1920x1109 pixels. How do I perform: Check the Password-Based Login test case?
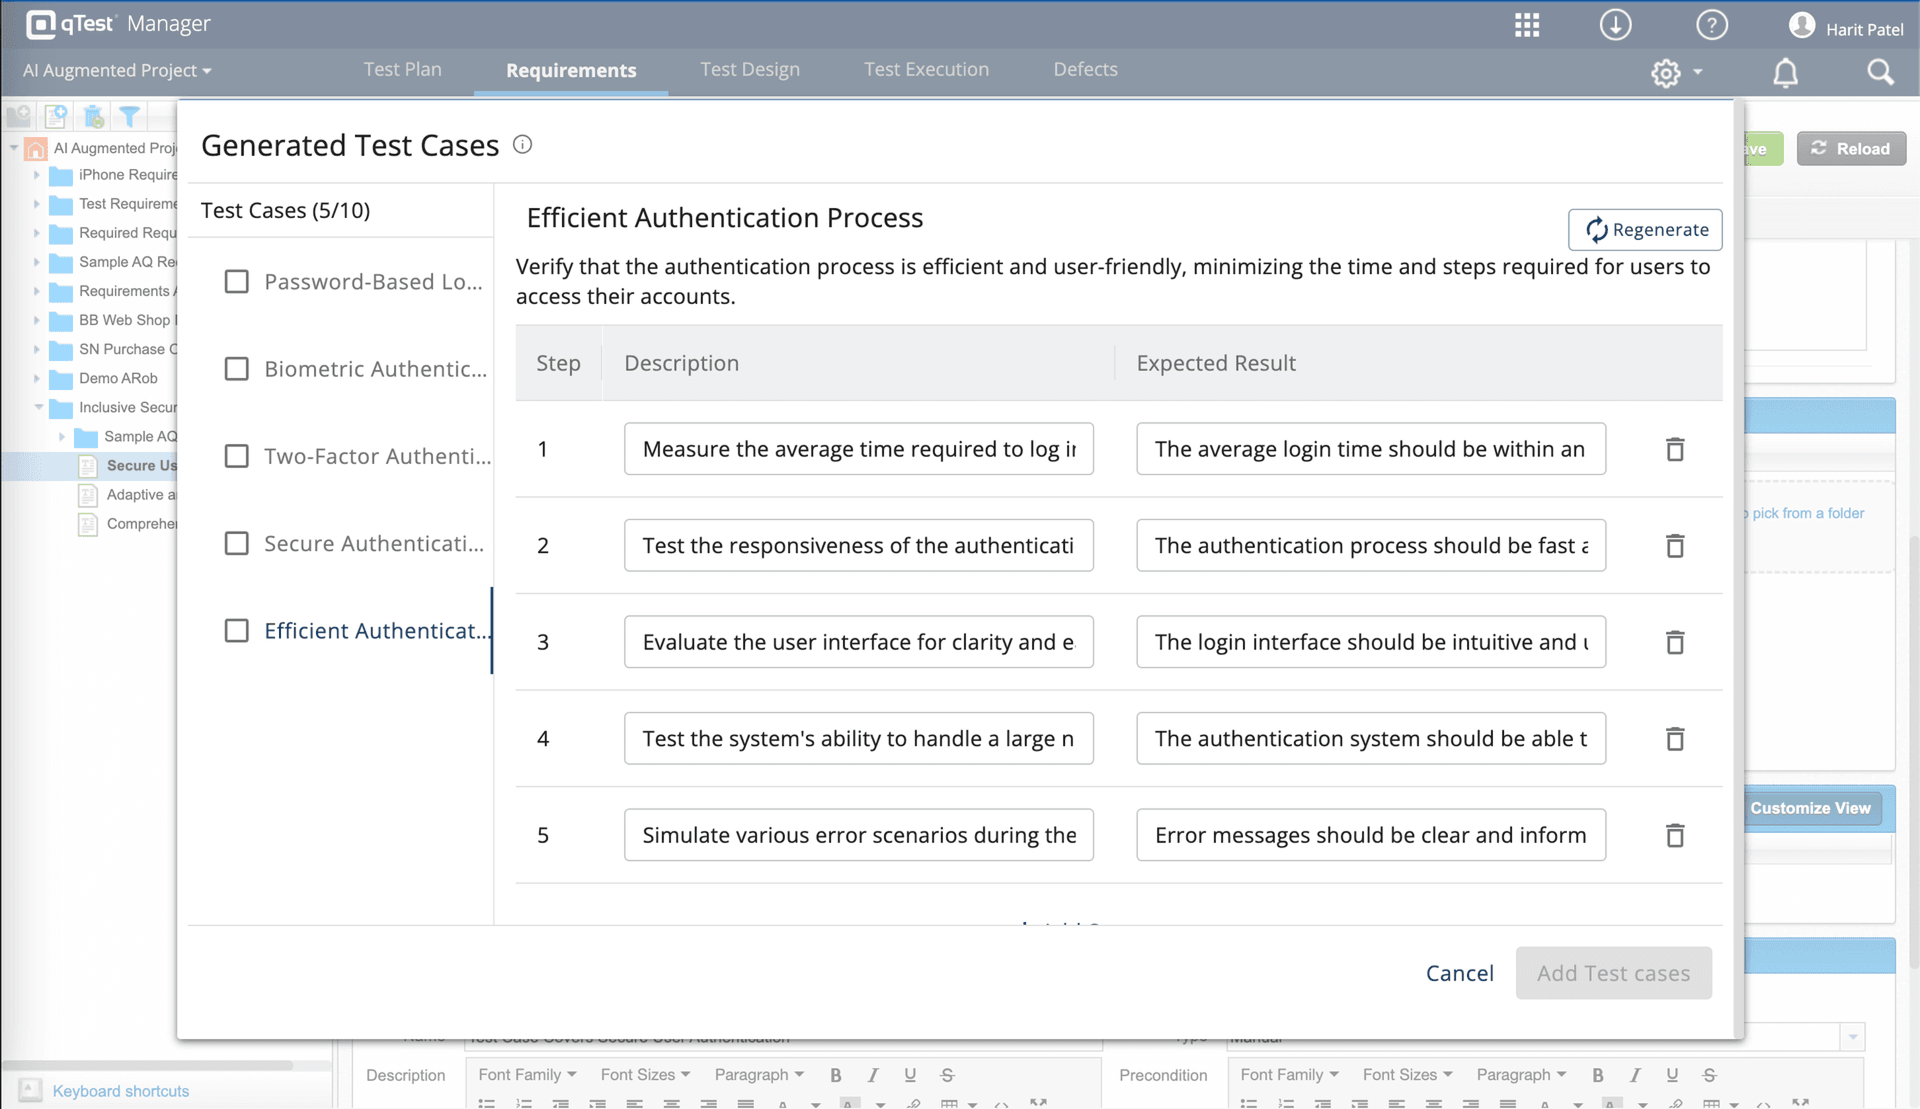tap(237, 281)
